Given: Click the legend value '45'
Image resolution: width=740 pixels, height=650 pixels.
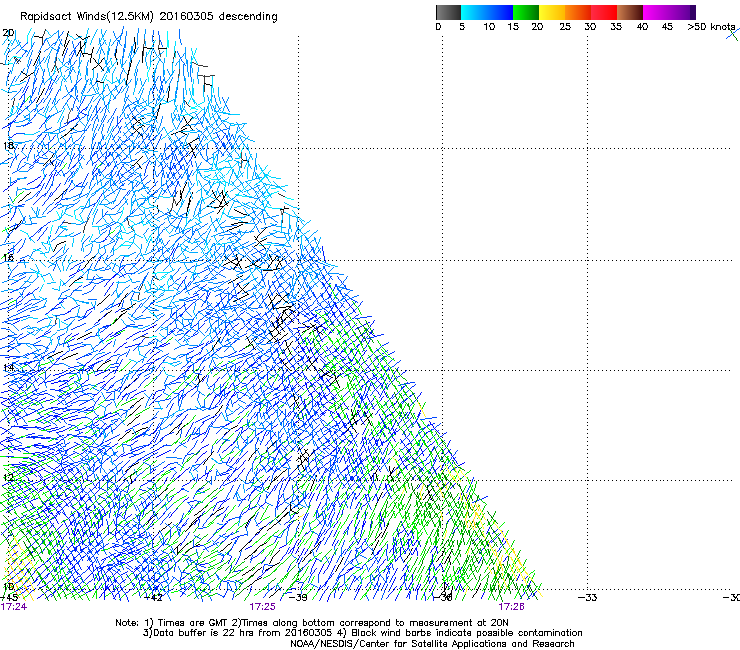Looking at the screenshot, I should 667,27.
